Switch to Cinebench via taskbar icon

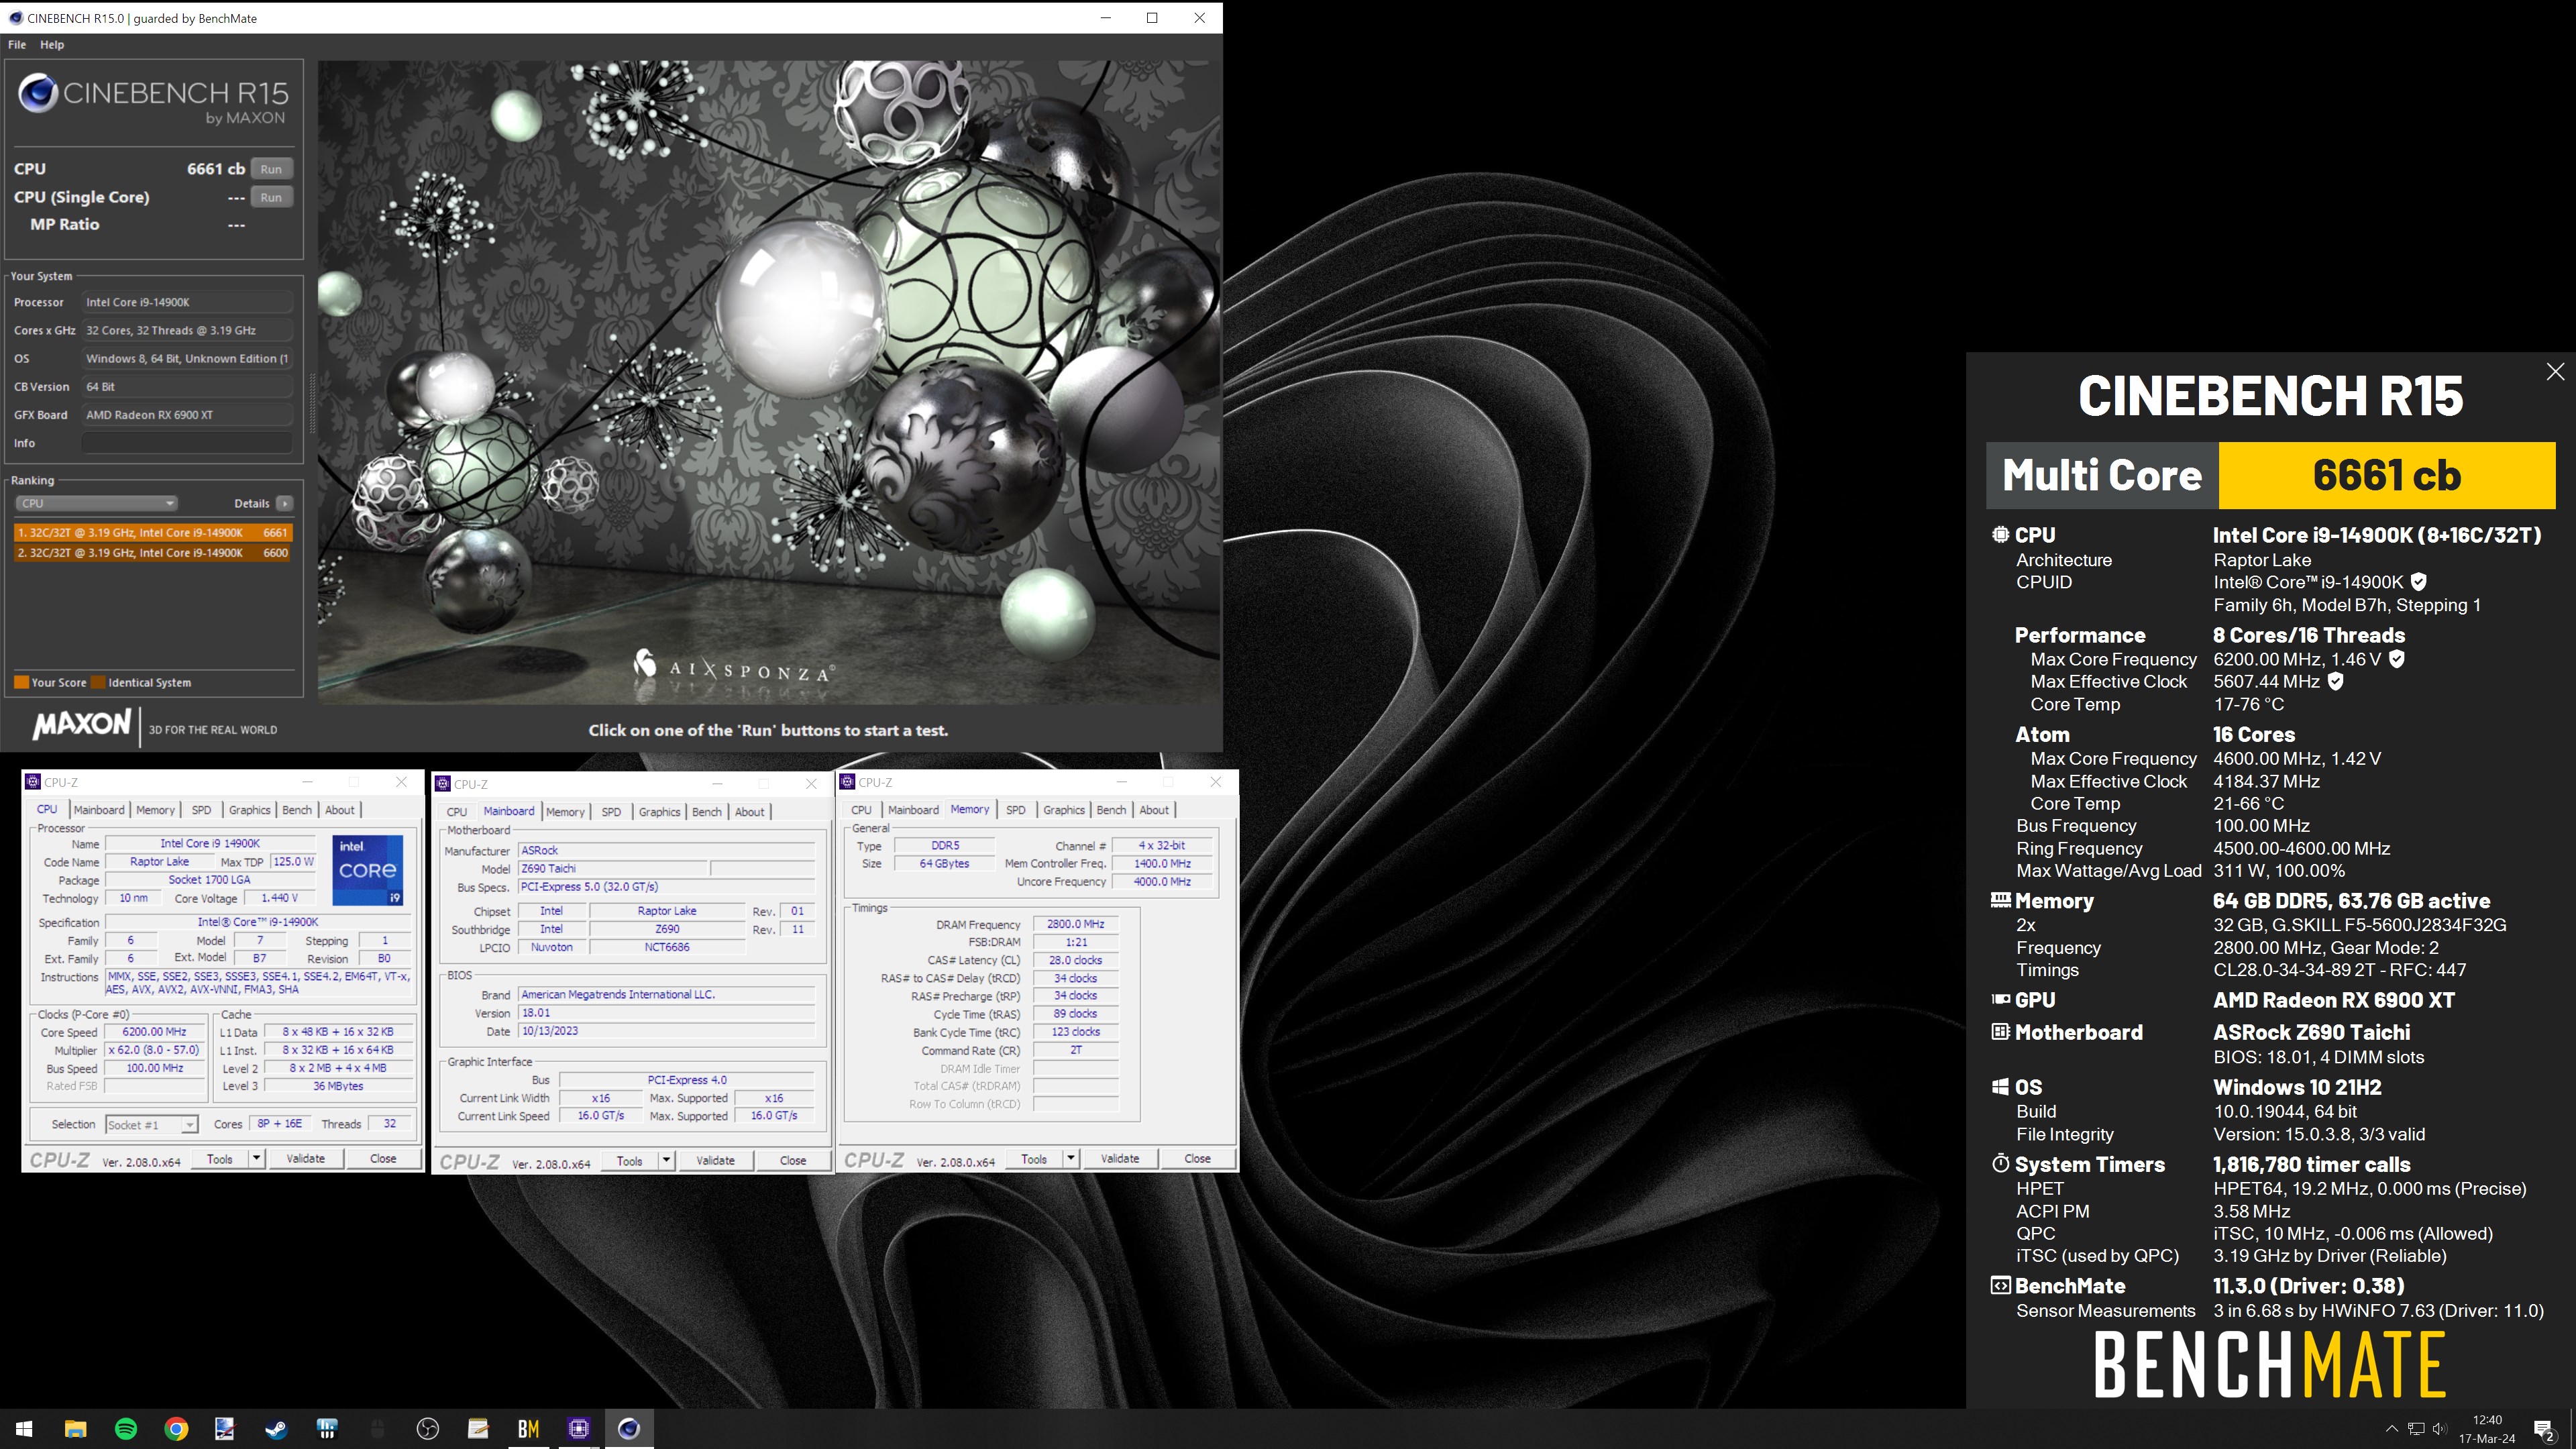(x=629, y=1429)
